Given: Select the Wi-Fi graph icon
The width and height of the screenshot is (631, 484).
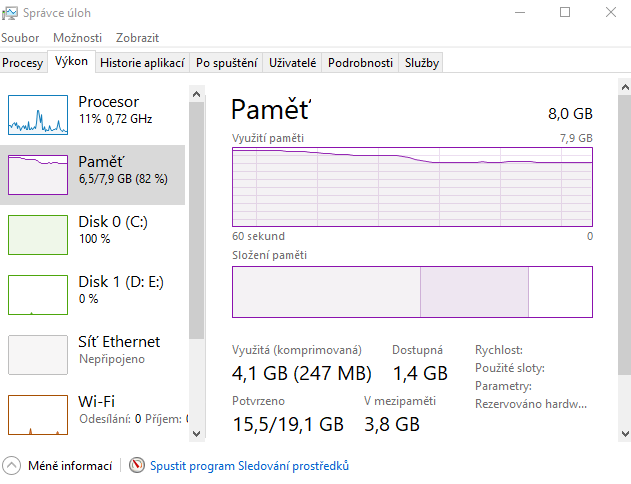Looking at the screenshot, I should pyautogui.click(x=37, y=415).
